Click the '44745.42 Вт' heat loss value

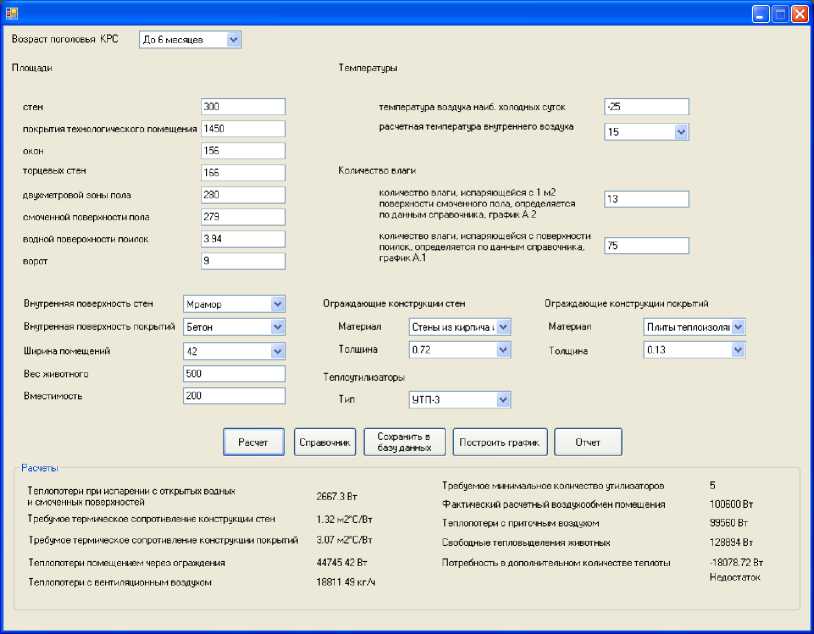[x=342, y=562]
